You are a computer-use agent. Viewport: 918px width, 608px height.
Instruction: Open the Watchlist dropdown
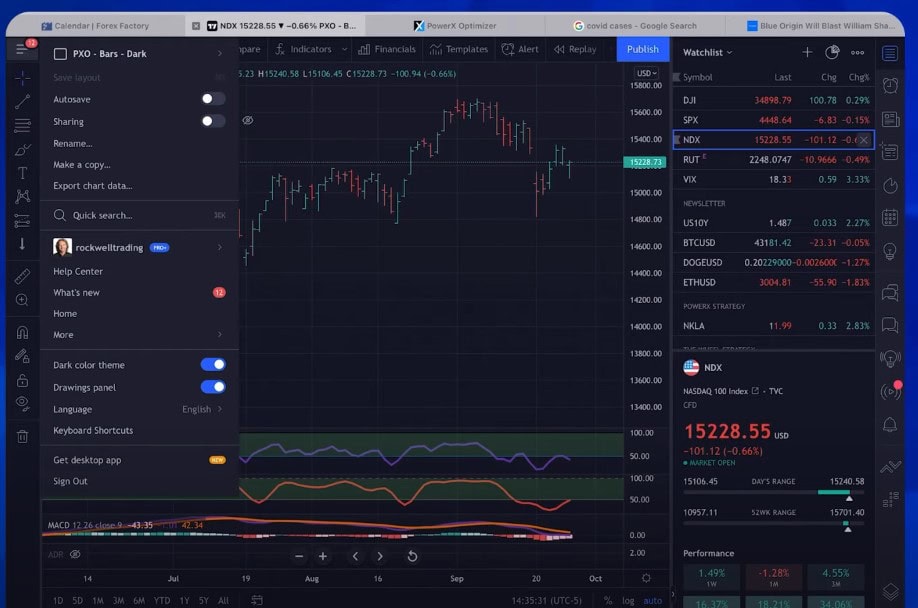pos(708,52)
